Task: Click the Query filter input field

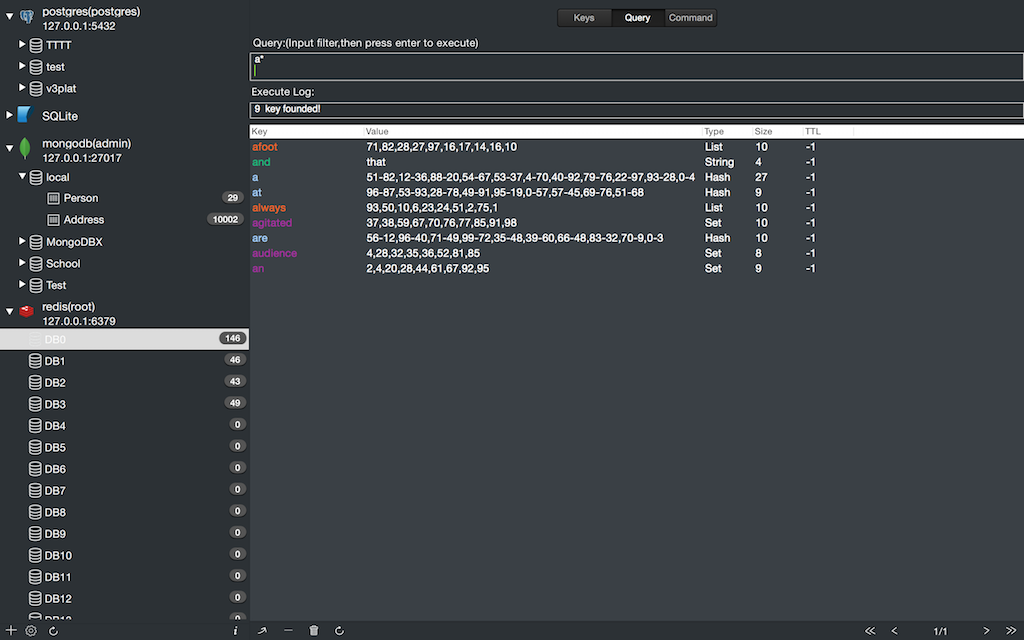Action: click(x=636, y=66)
